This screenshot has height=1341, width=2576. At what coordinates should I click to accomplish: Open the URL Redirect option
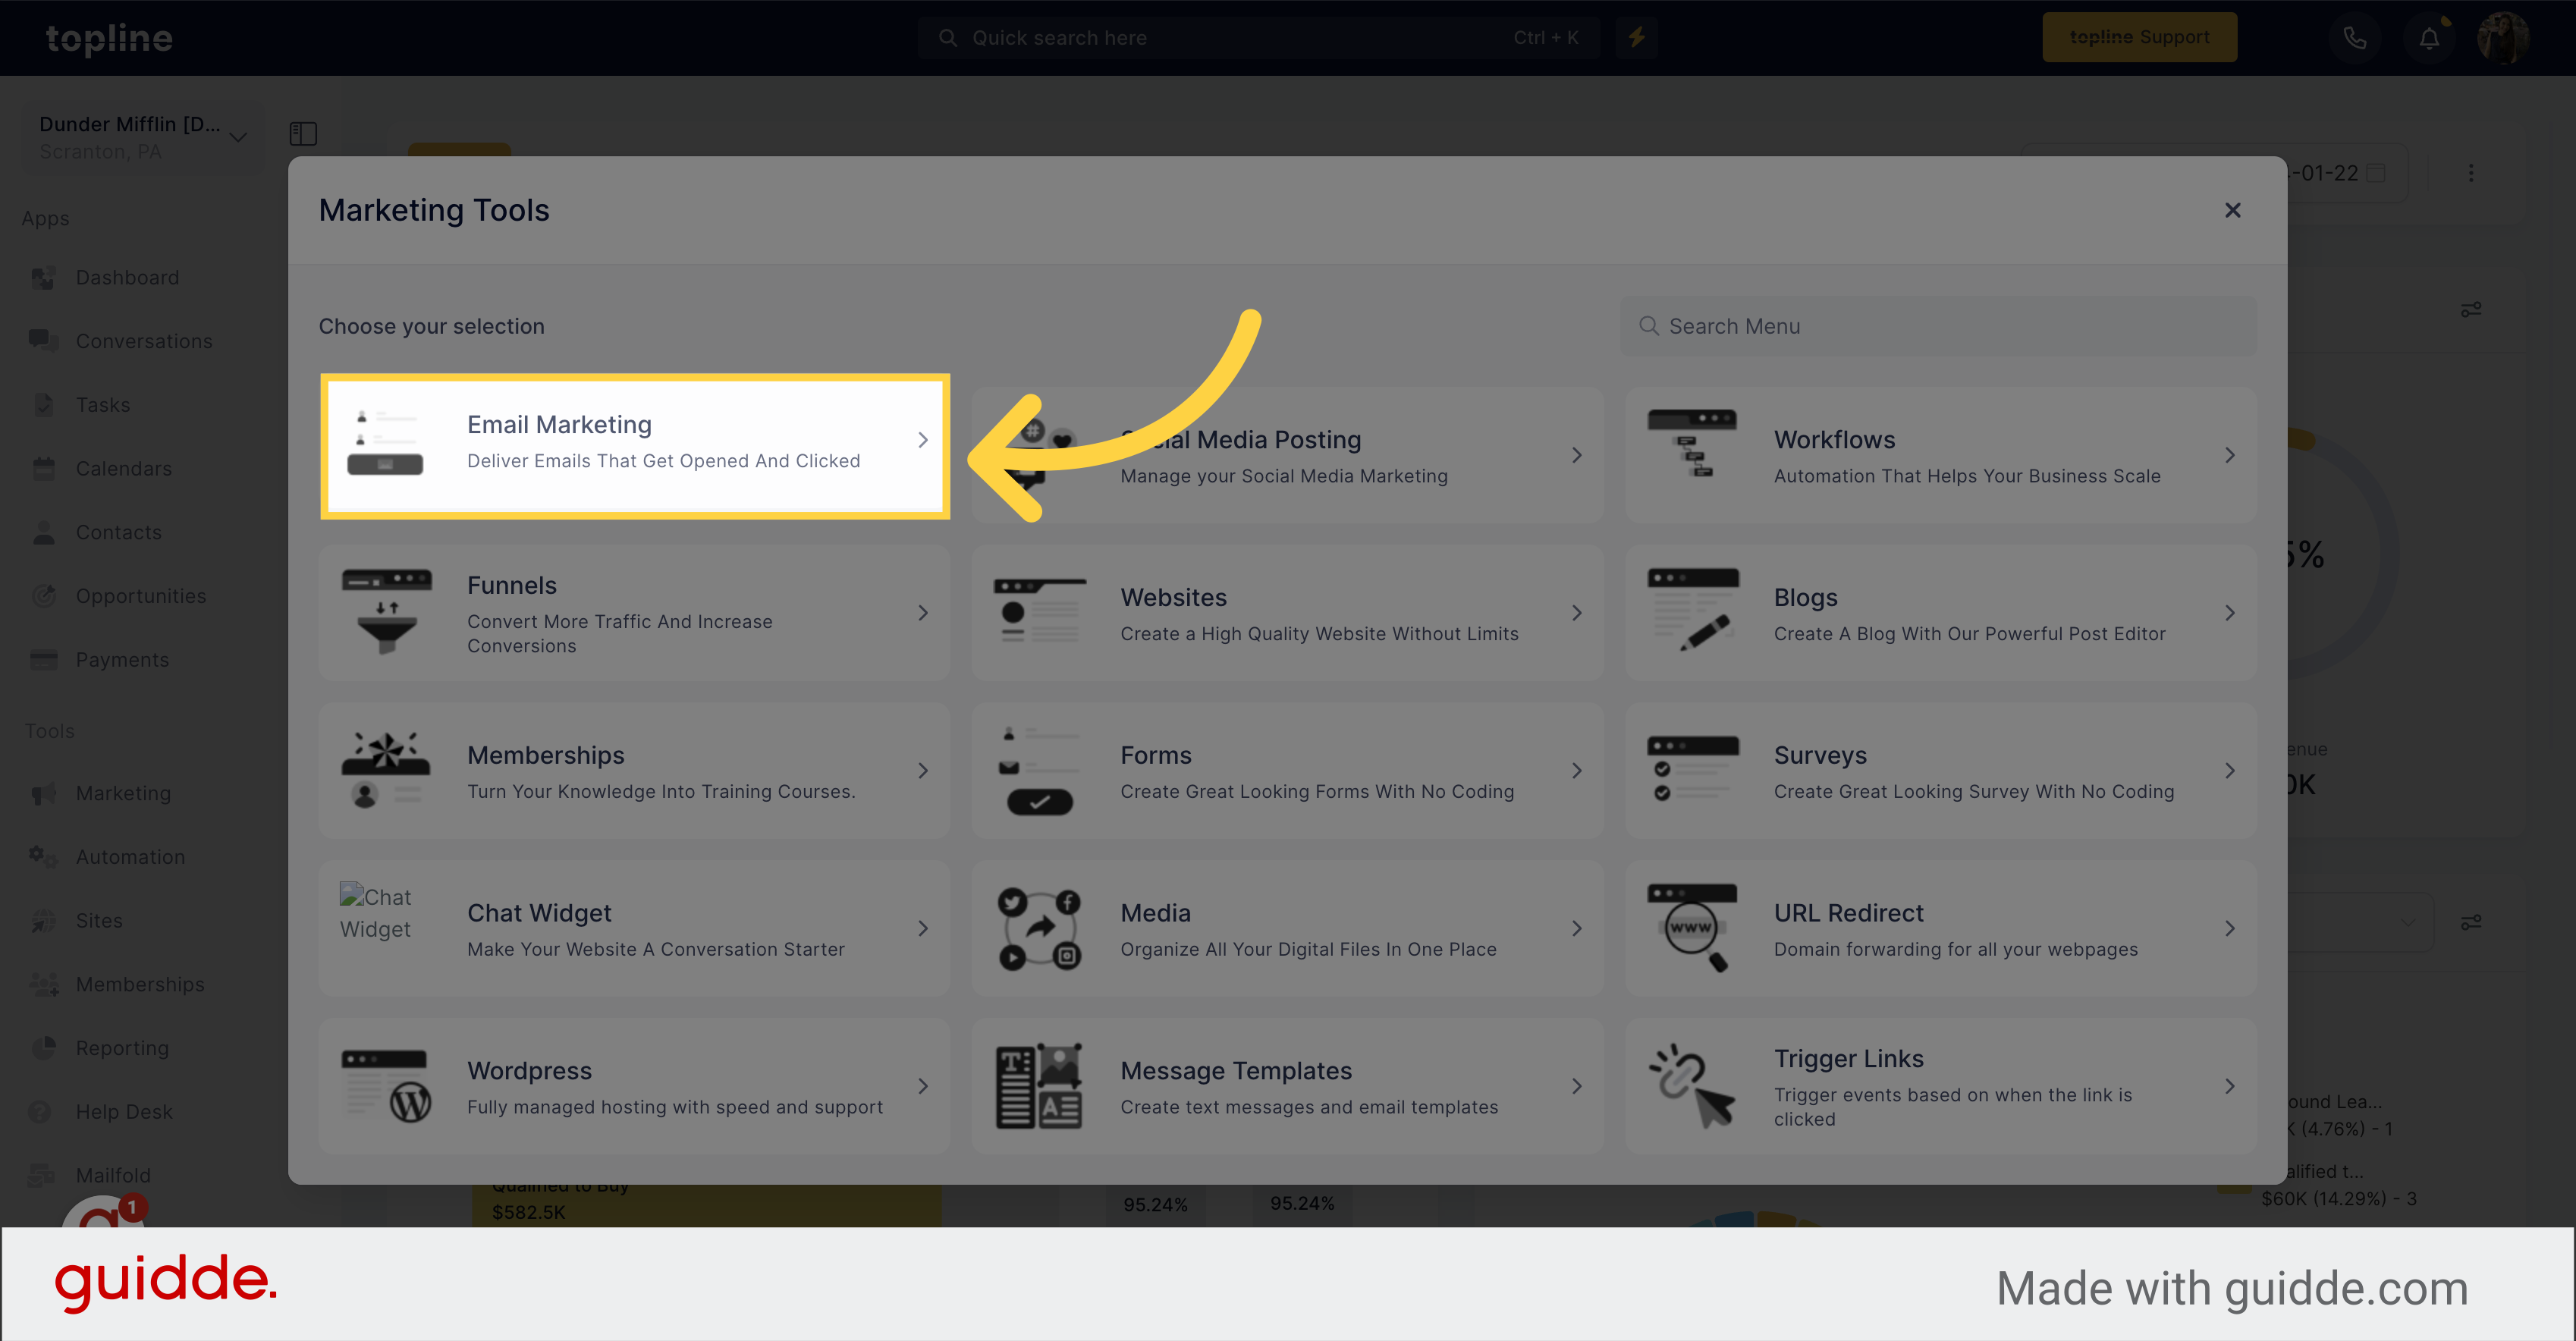[x=1941, y=929]
